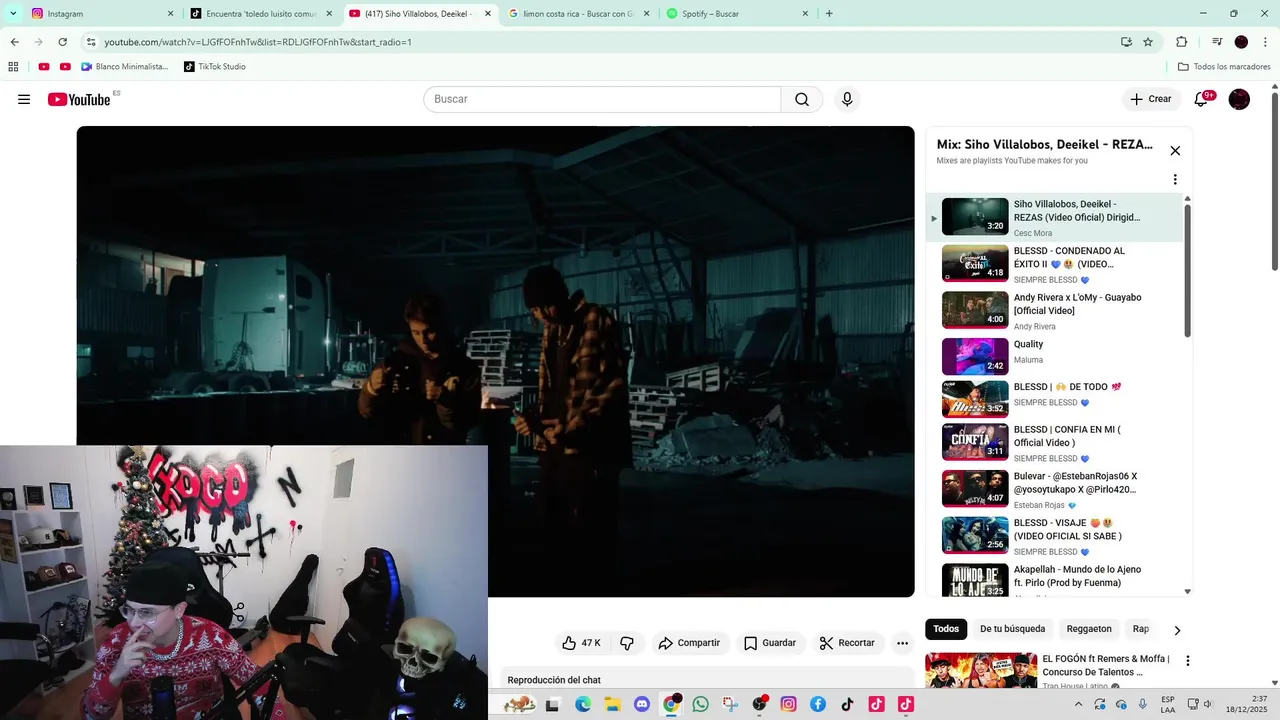Open File Explorer from the taskbar
Image resolution: width=1280 pixels, height=720 pixels.
(612, 704)
